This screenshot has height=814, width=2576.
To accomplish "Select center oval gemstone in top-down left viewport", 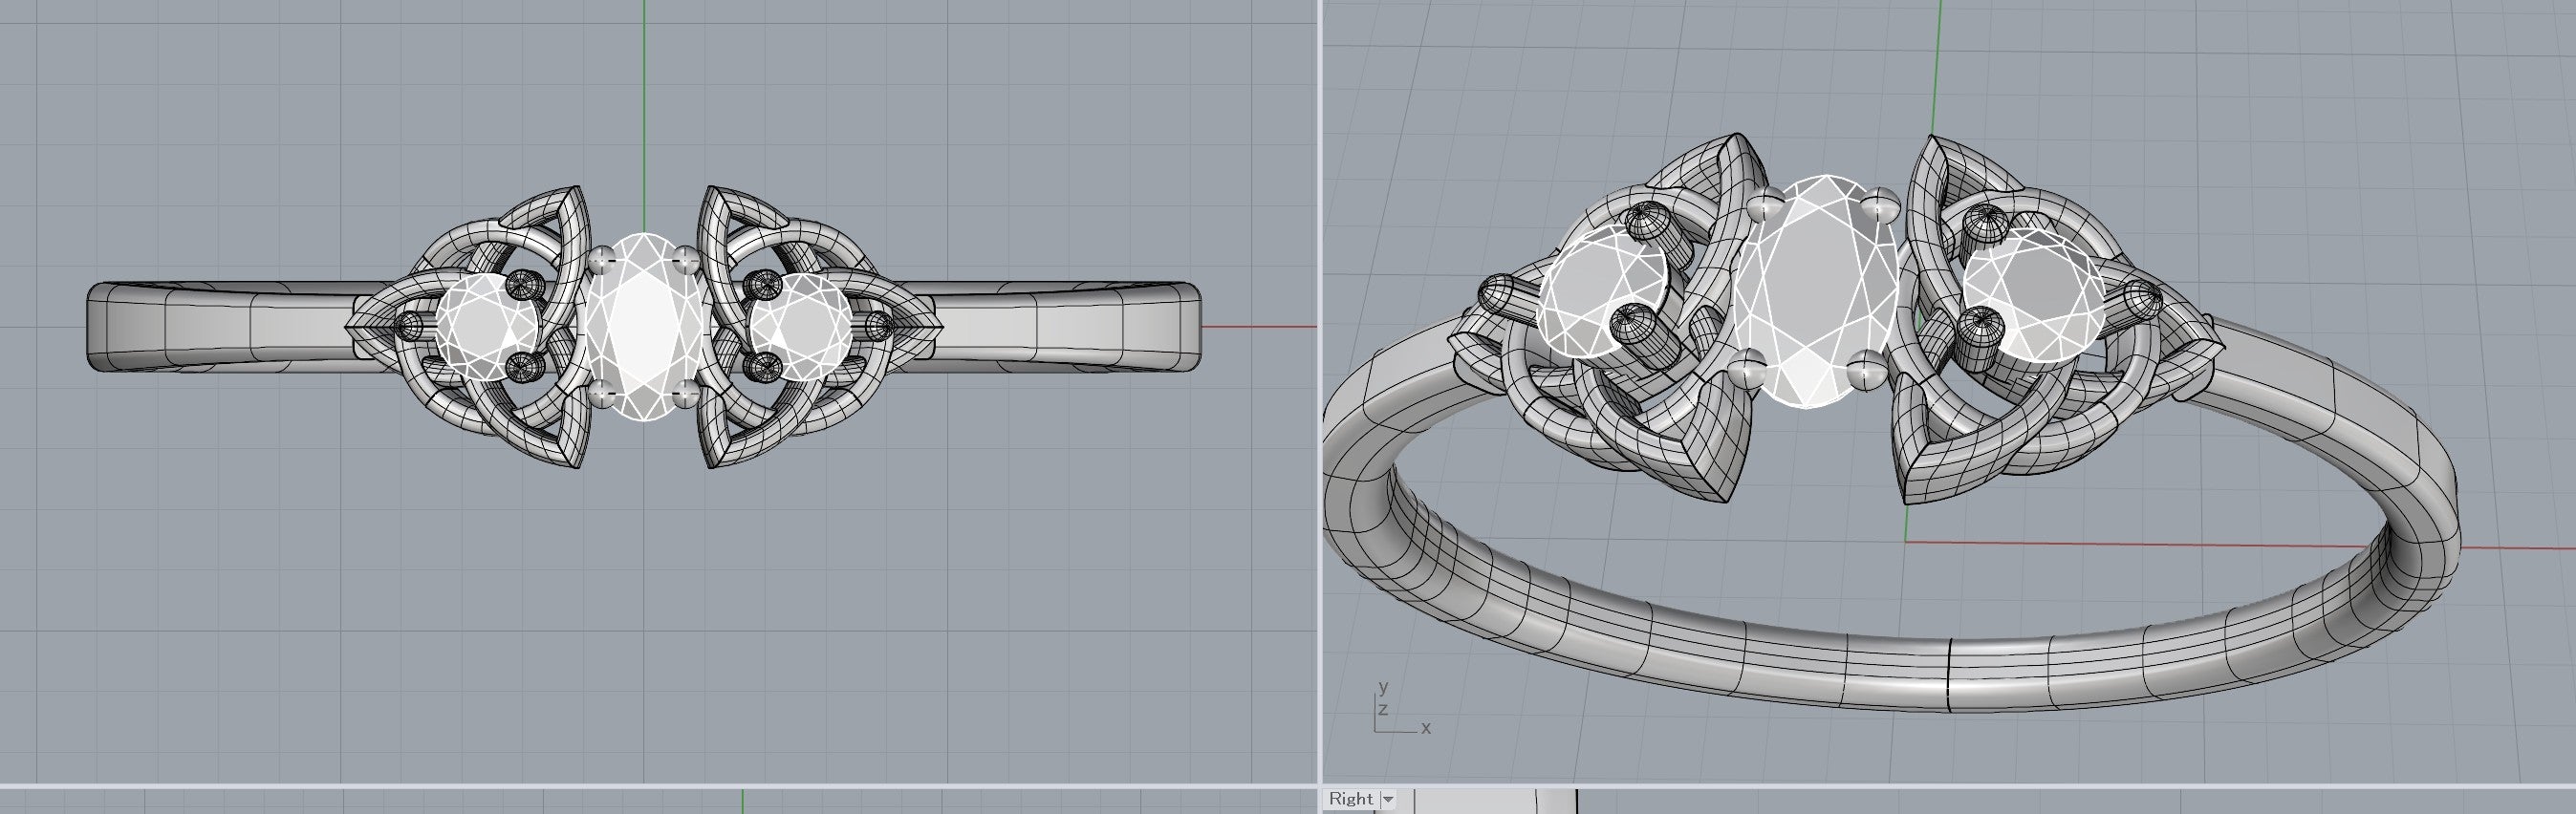I will click(642, 326).
